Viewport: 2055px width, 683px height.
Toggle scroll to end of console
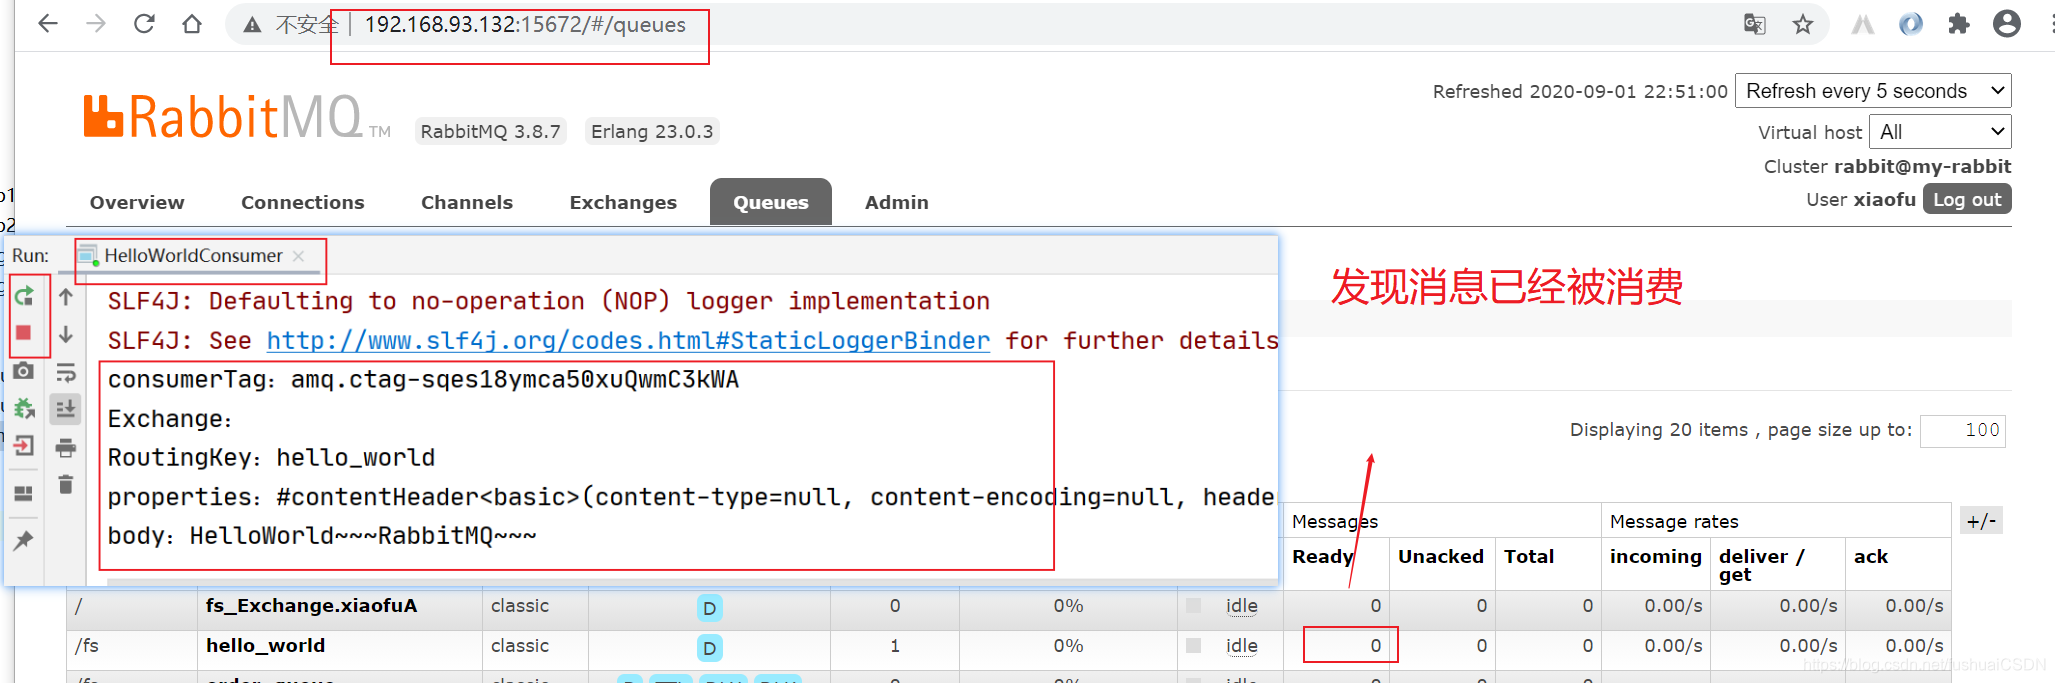66,409
